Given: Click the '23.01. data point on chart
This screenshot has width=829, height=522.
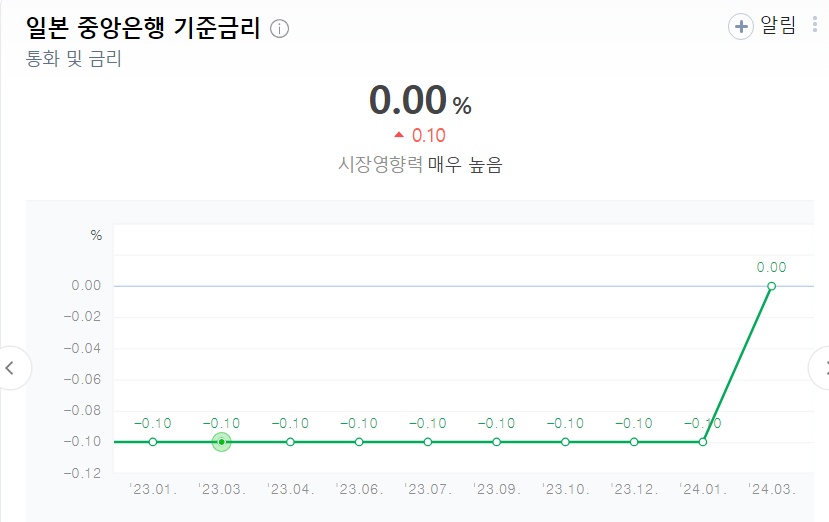Looking at the screenshot, I should pyautogui.click(x=153, y=441).
